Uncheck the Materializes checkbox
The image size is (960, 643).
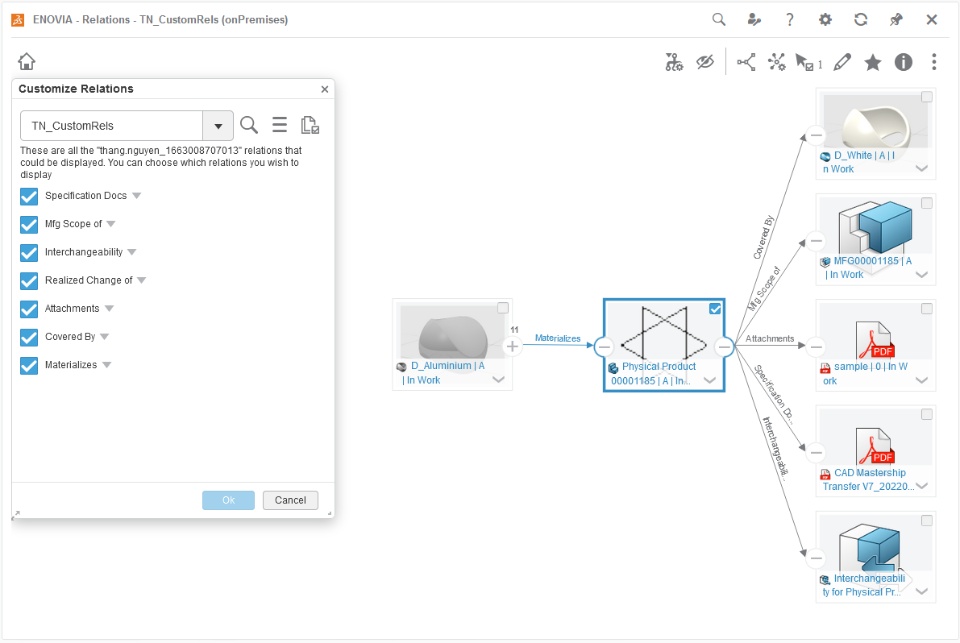coord(29,365)
